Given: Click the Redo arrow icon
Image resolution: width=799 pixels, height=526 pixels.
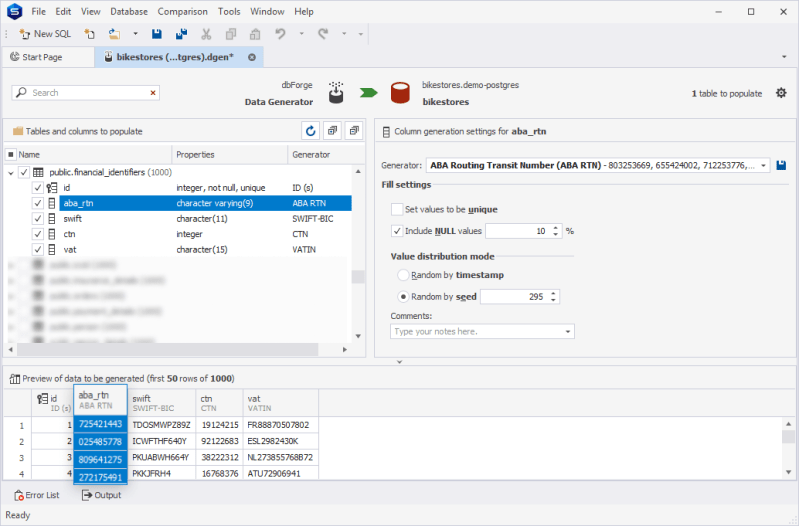Looking at the screenshot, I should [x=323, y=34].
